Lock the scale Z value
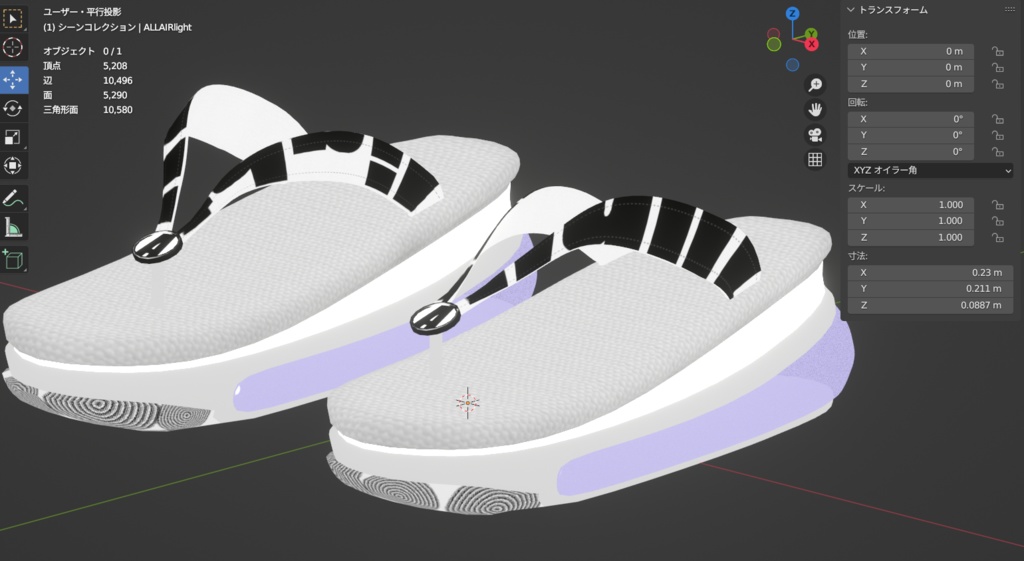This screenshot has width=1024, height=561. click(997, 238)
